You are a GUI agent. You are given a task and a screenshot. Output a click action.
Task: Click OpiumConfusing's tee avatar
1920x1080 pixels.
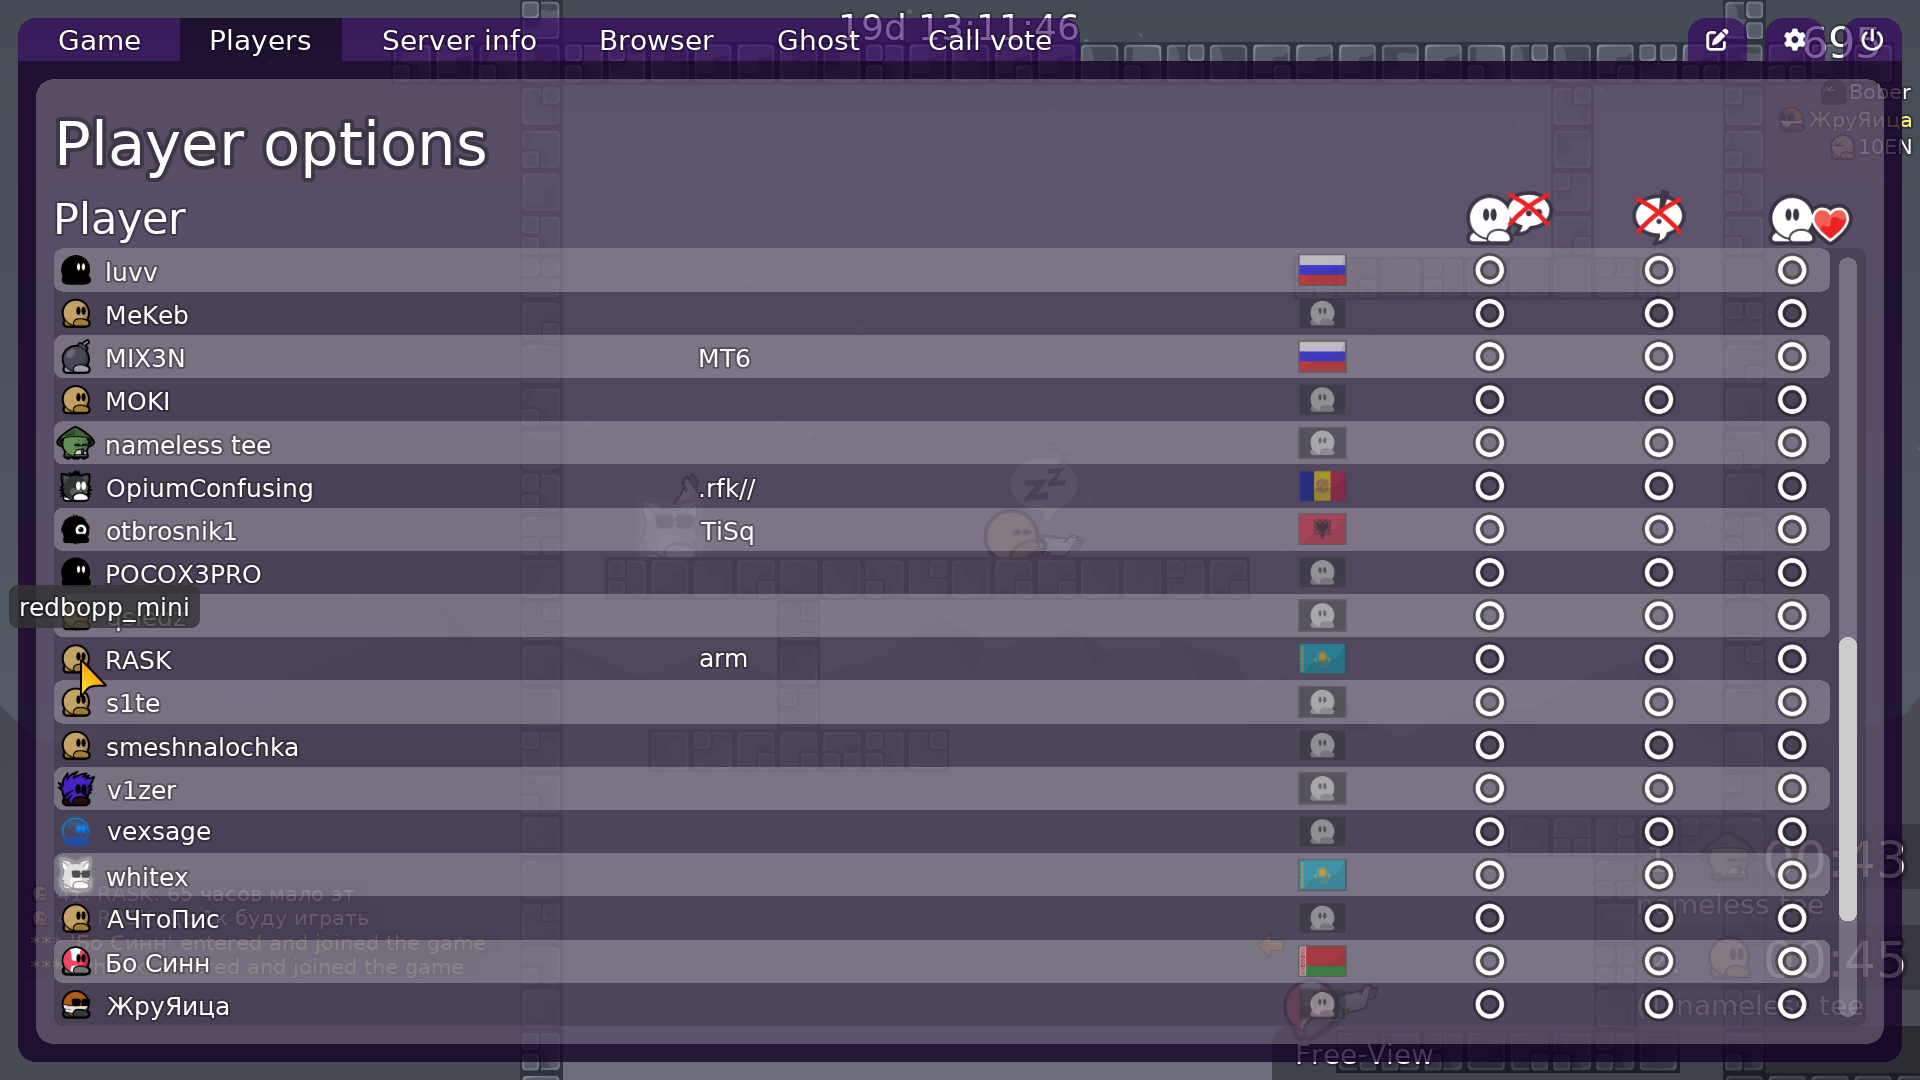tap(76, 487)
